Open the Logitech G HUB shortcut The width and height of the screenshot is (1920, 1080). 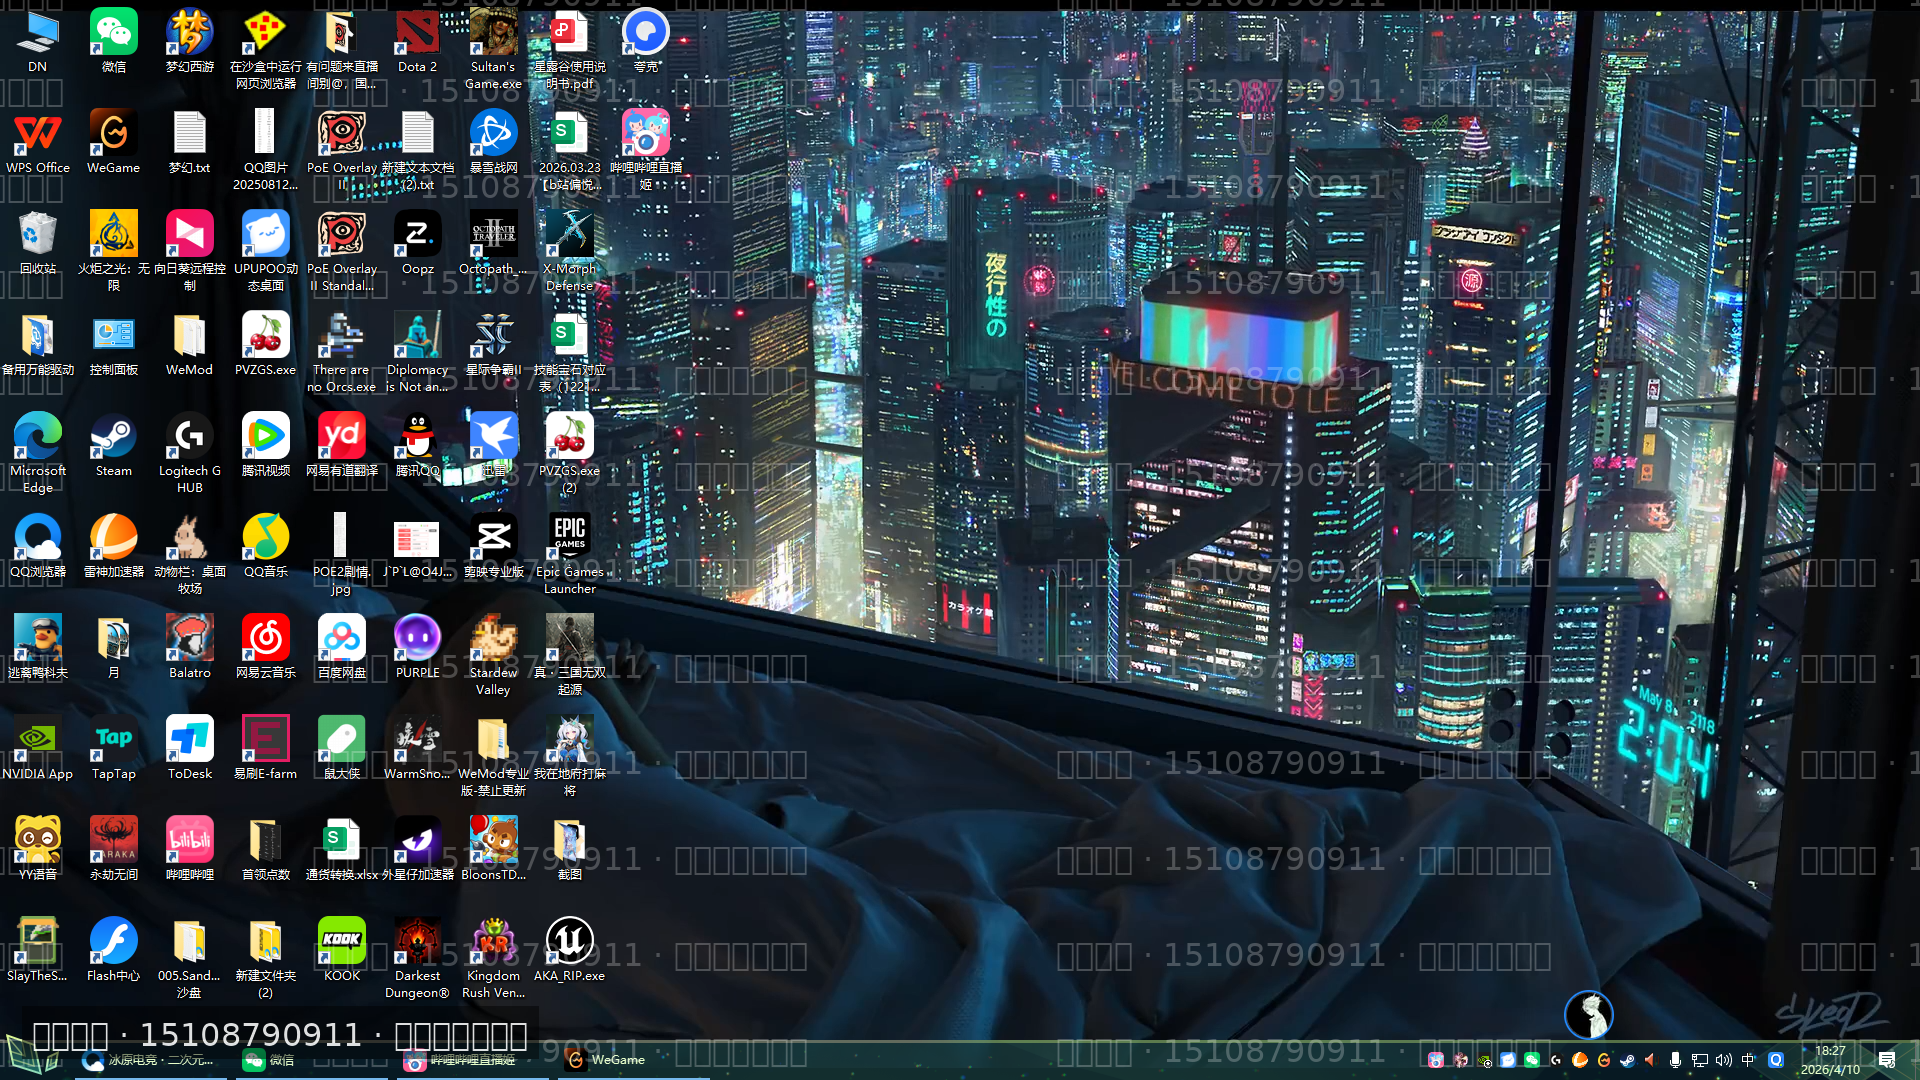click(x=189, y=437)
